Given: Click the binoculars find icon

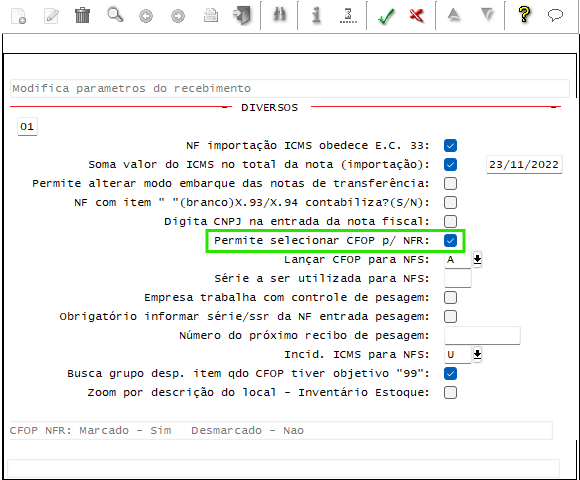Looking at the screenshot, I should [x=280, y=15].
